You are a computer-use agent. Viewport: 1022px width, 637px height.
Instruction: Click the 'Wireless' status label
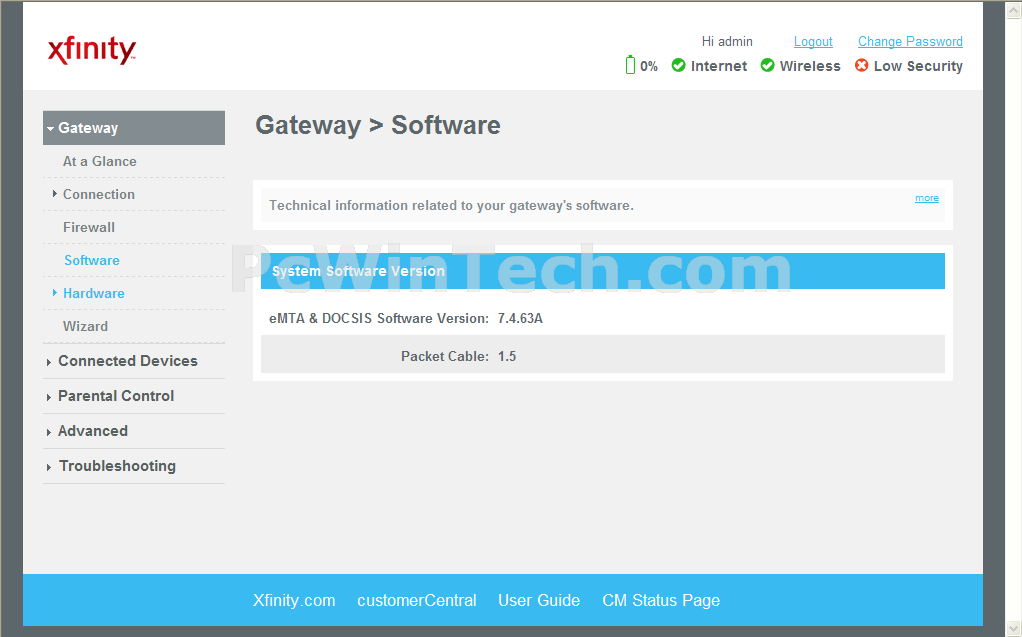[810, 66]
